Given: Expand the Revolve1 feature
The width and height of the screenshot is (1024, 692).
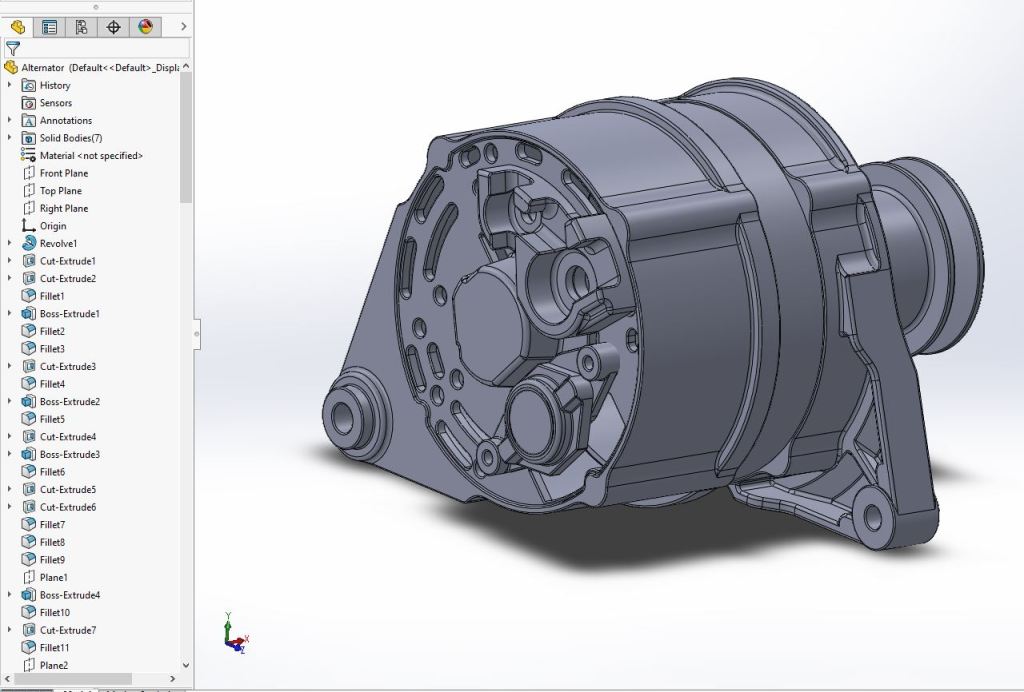Looking at the screenshot, I should point(10,243).
